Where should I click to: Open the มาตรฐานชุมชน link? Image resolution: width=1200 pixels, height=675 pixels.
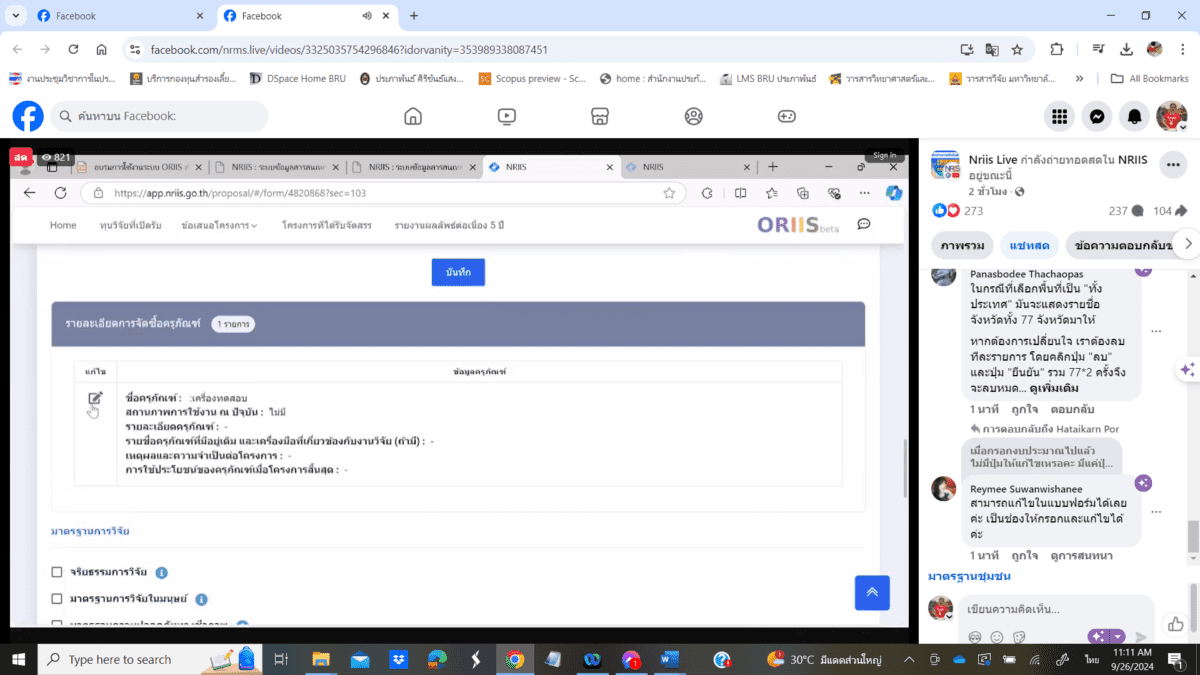(x=969, y=576)
